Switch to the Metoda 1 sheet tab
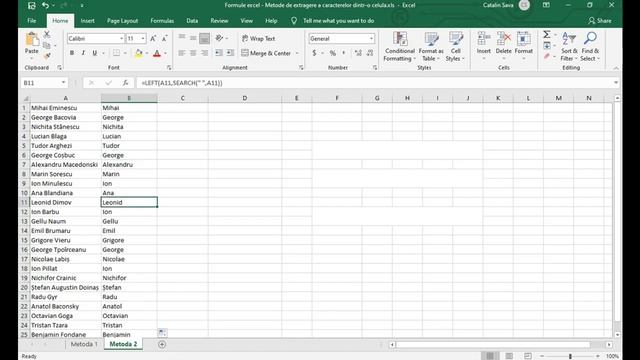The image size is (640, 360). point(84,344)
